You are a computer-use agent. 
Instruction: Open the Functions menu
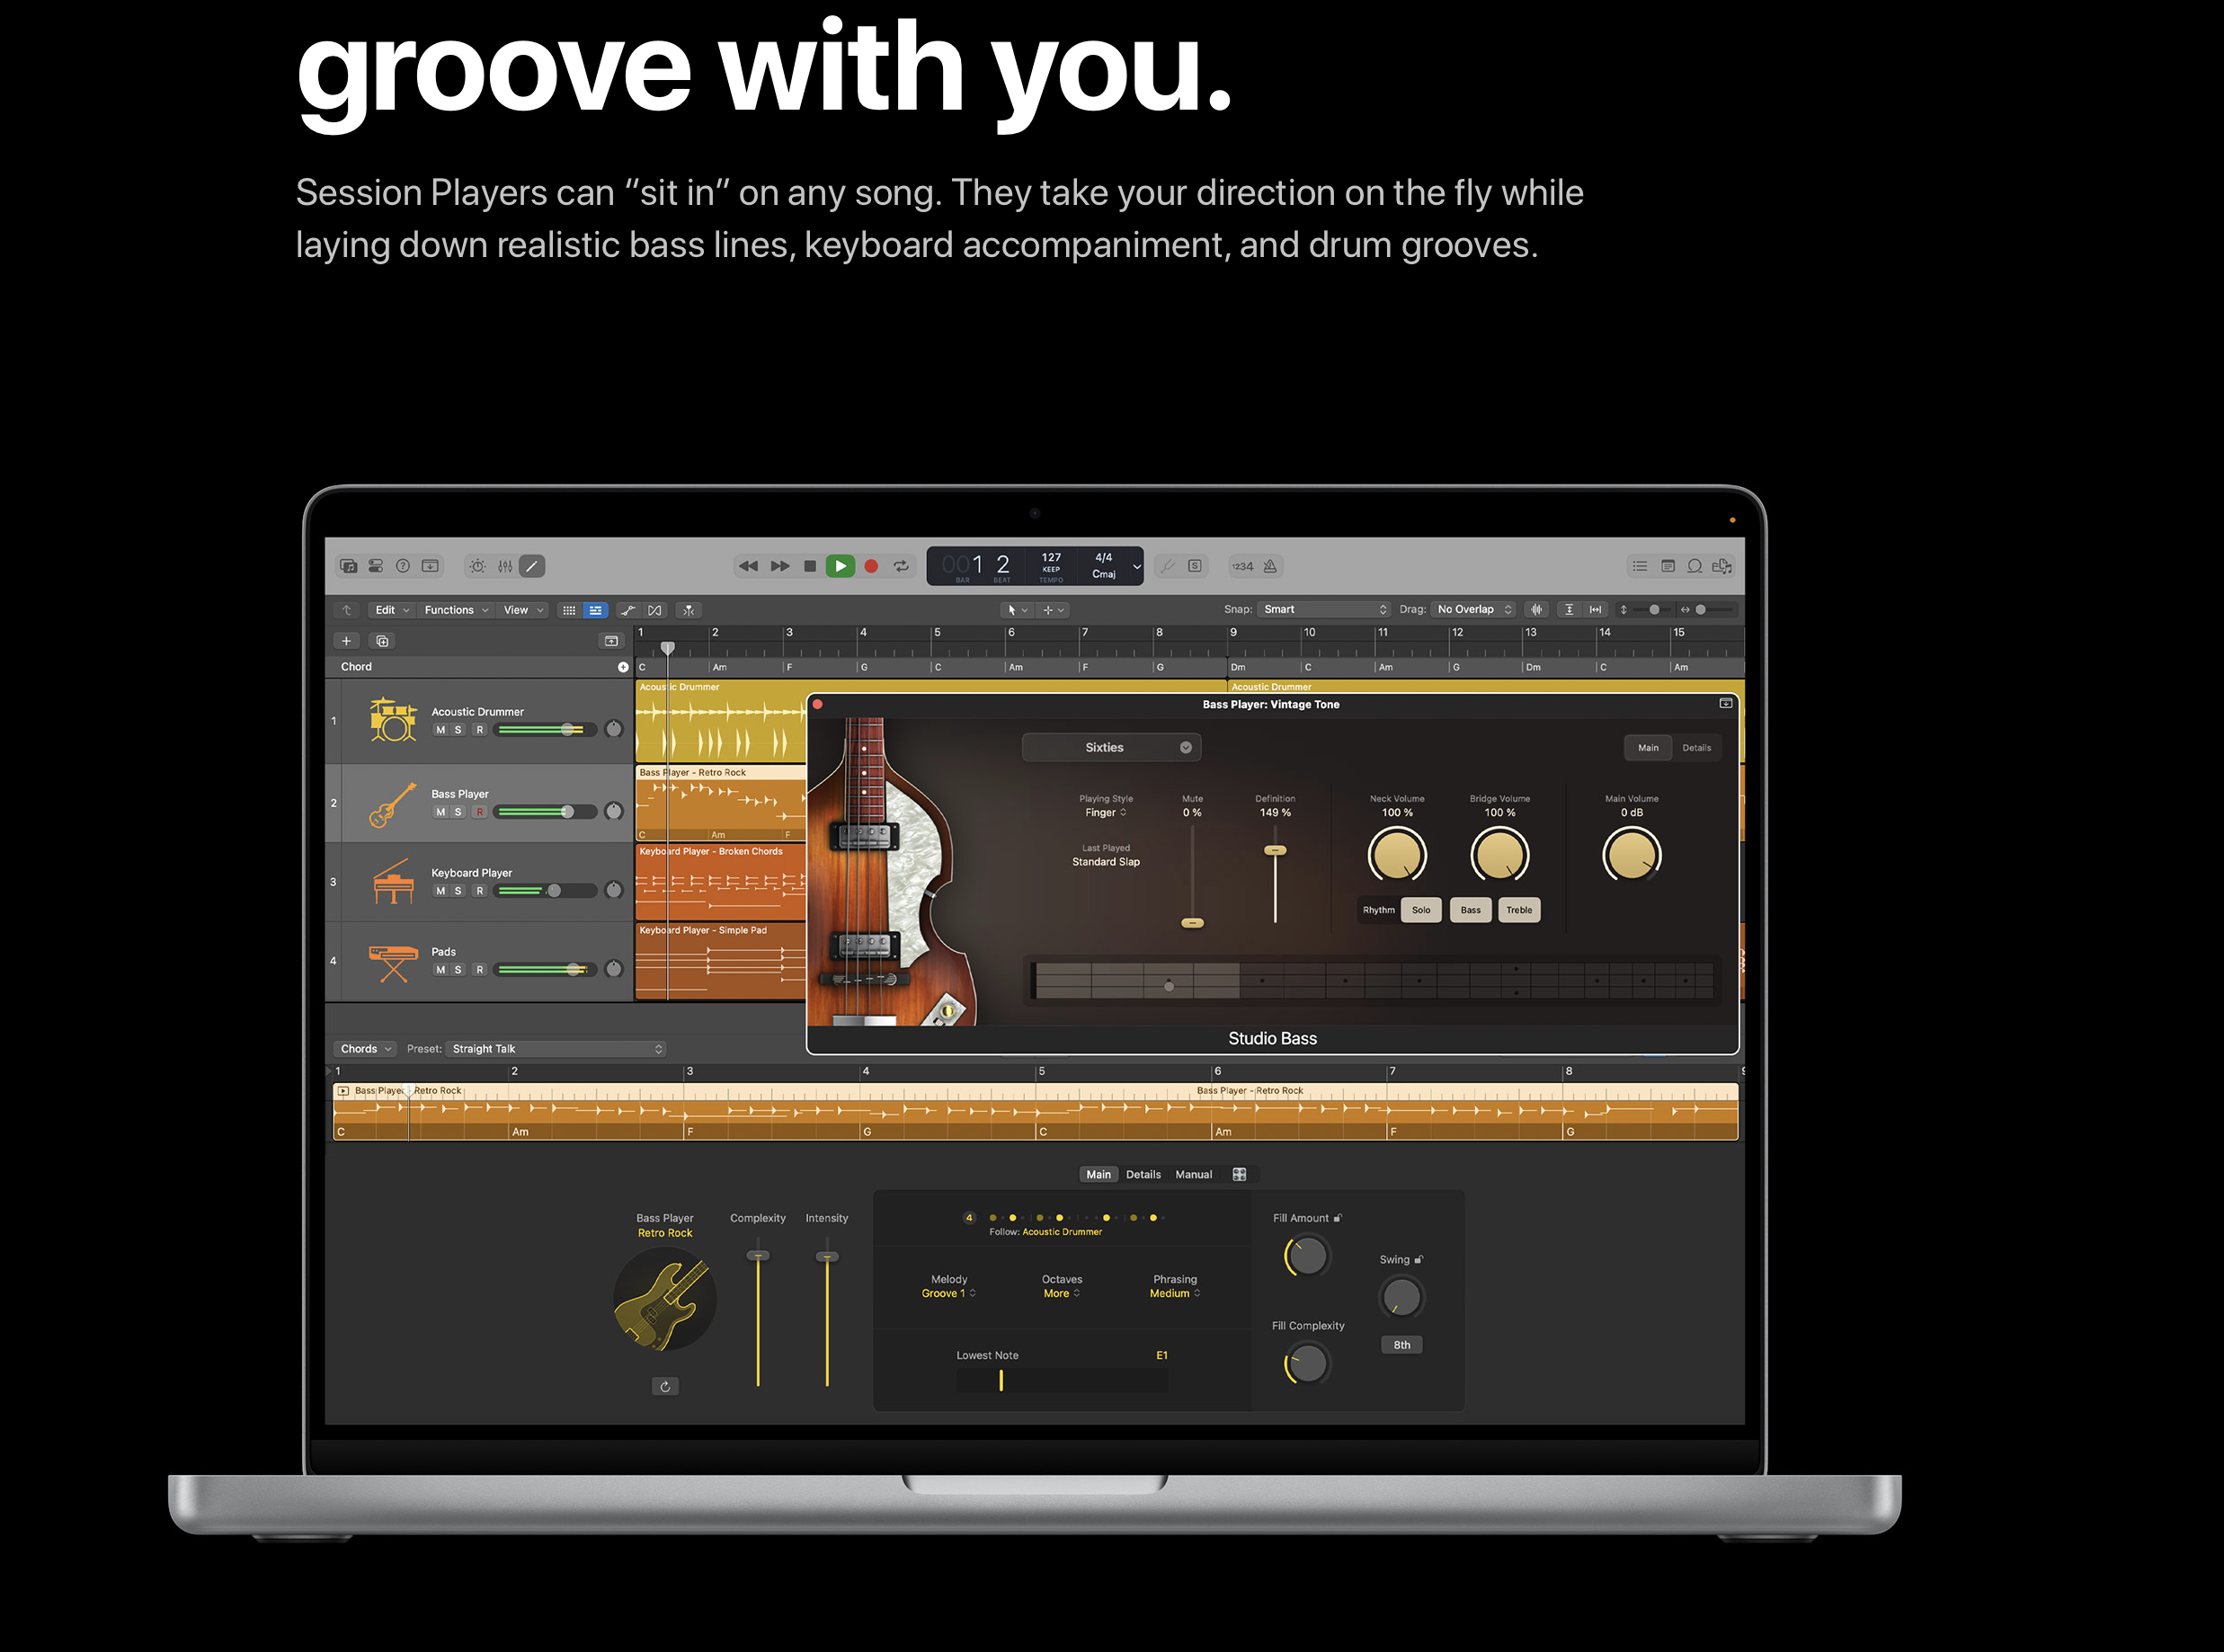455,610
